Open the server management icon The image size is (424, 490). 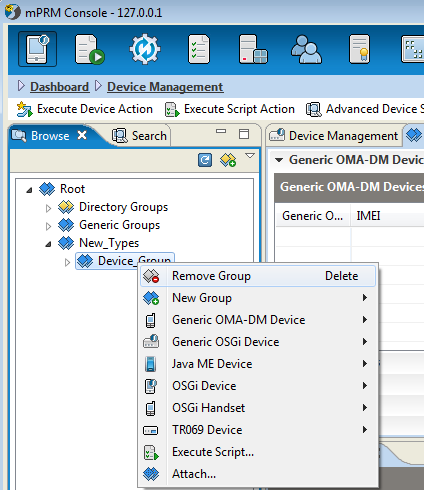pyautogui.click(x=253, y=49)
